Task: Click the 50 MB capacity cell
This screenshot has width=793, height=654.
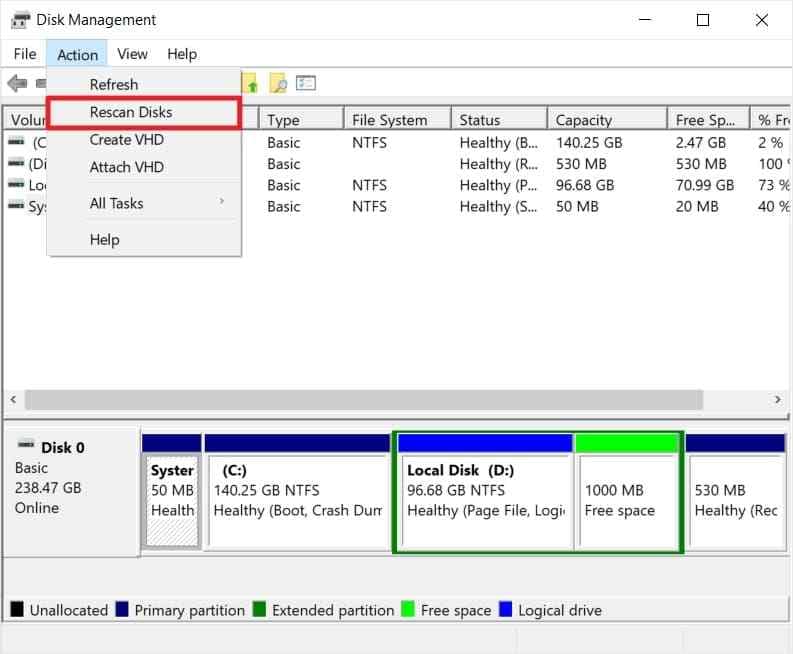Action: [x=577, y=206]
